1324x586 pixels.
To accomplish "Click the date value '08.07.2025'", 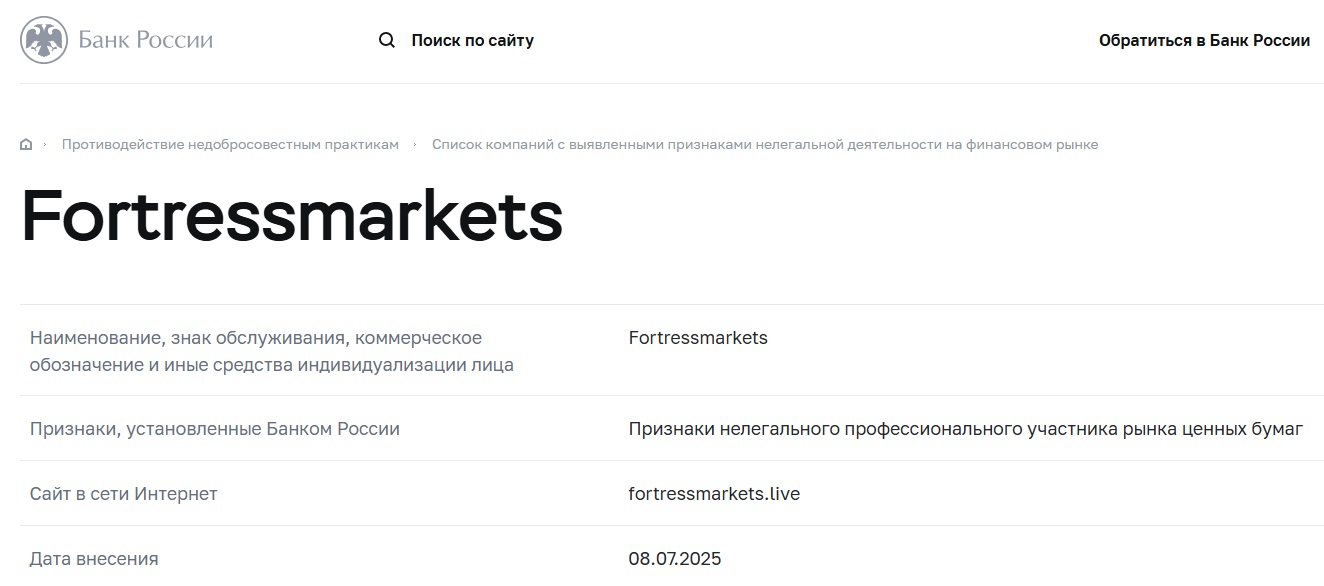I will tap(675, 559).
